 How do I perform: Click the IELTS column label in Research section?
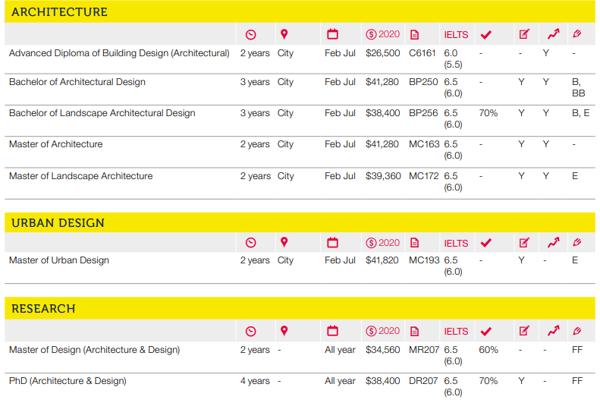[455, 331]
